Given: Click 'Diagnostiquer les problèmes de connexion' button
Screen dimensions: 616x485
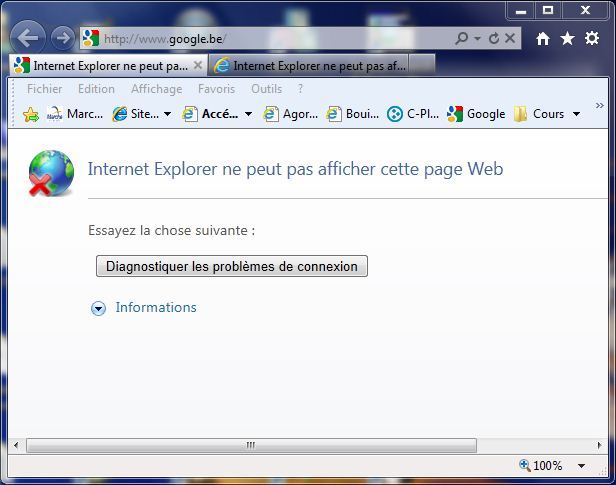Looking at the screenshot, I should (232, 266).
